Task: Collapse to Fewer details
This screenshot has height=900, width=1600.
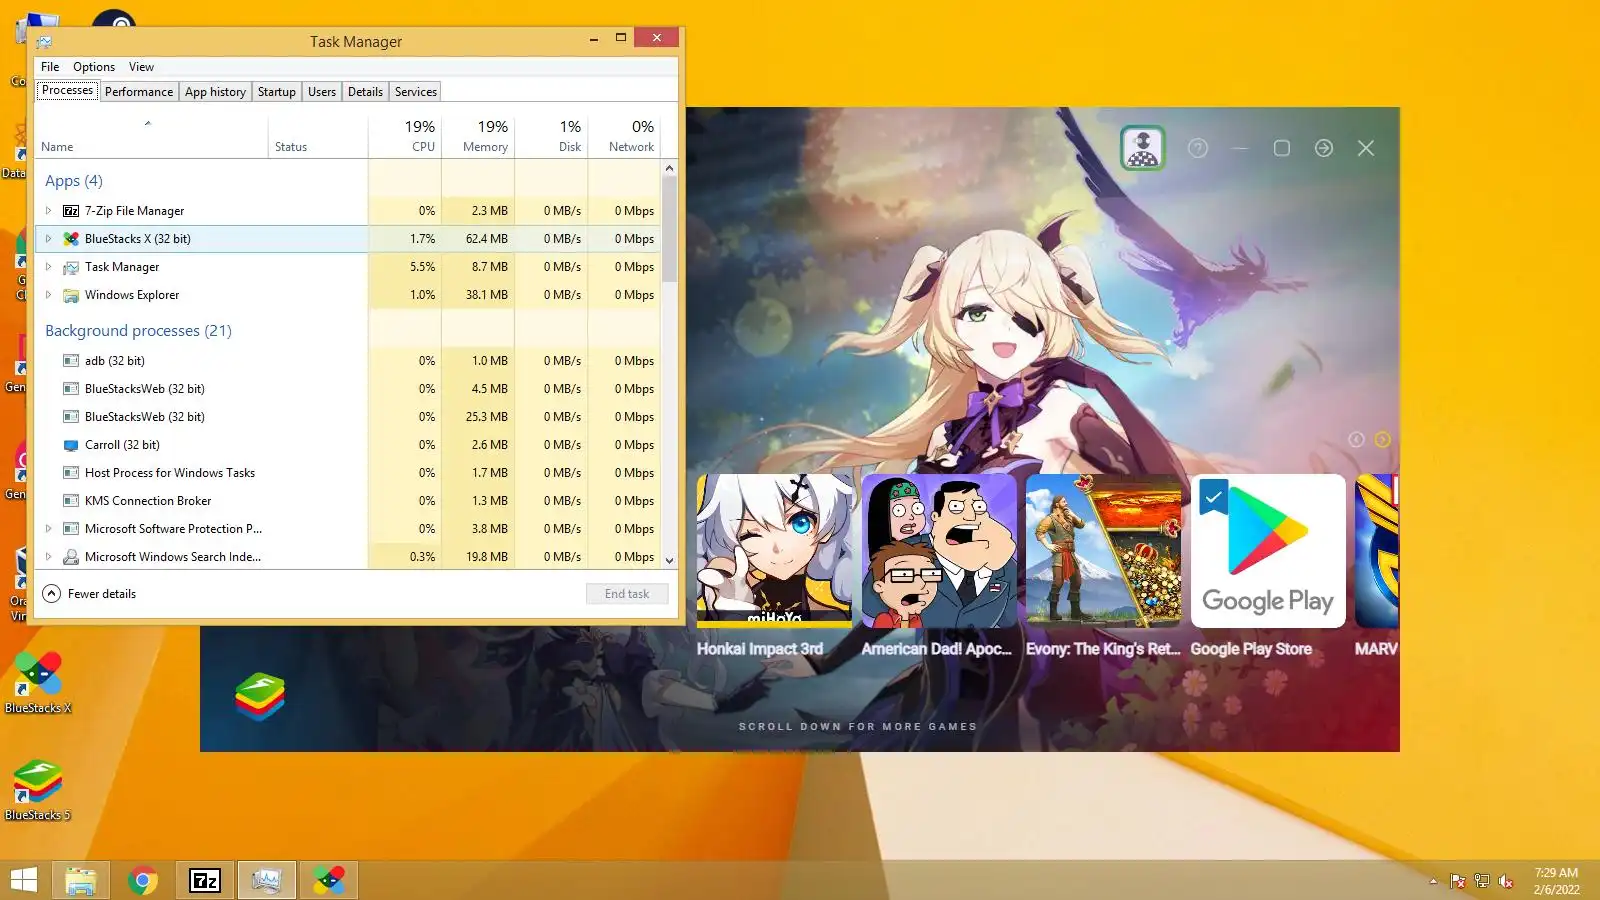Action: (x=89, y=594)
